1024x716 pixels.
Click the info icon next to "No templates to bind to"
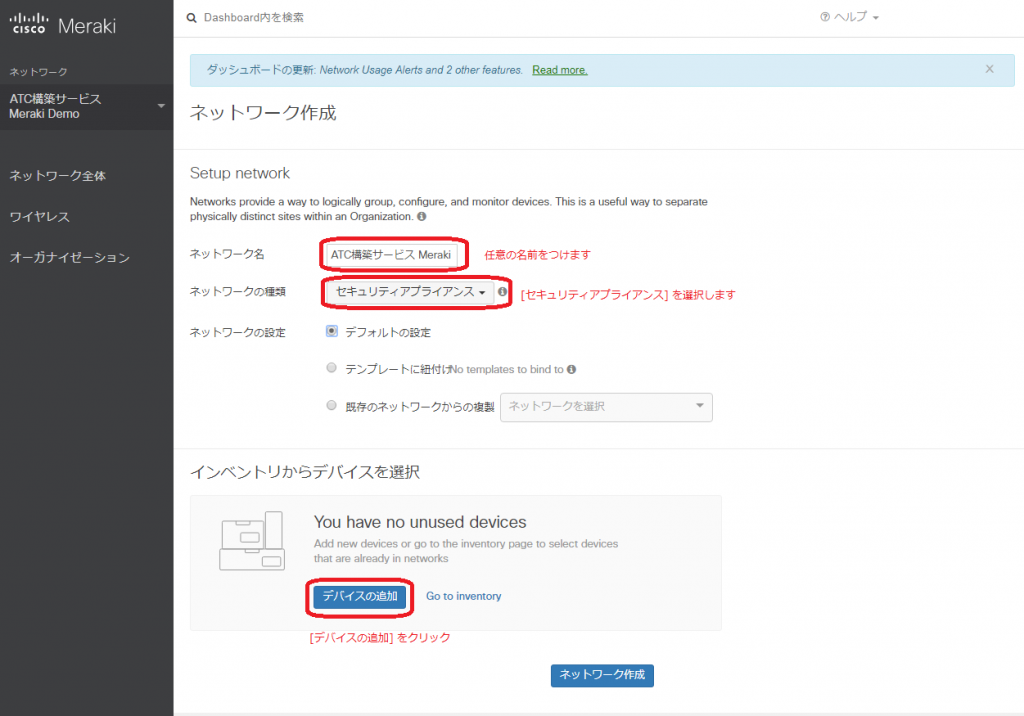pyautogui.click(x=571, y=369)
